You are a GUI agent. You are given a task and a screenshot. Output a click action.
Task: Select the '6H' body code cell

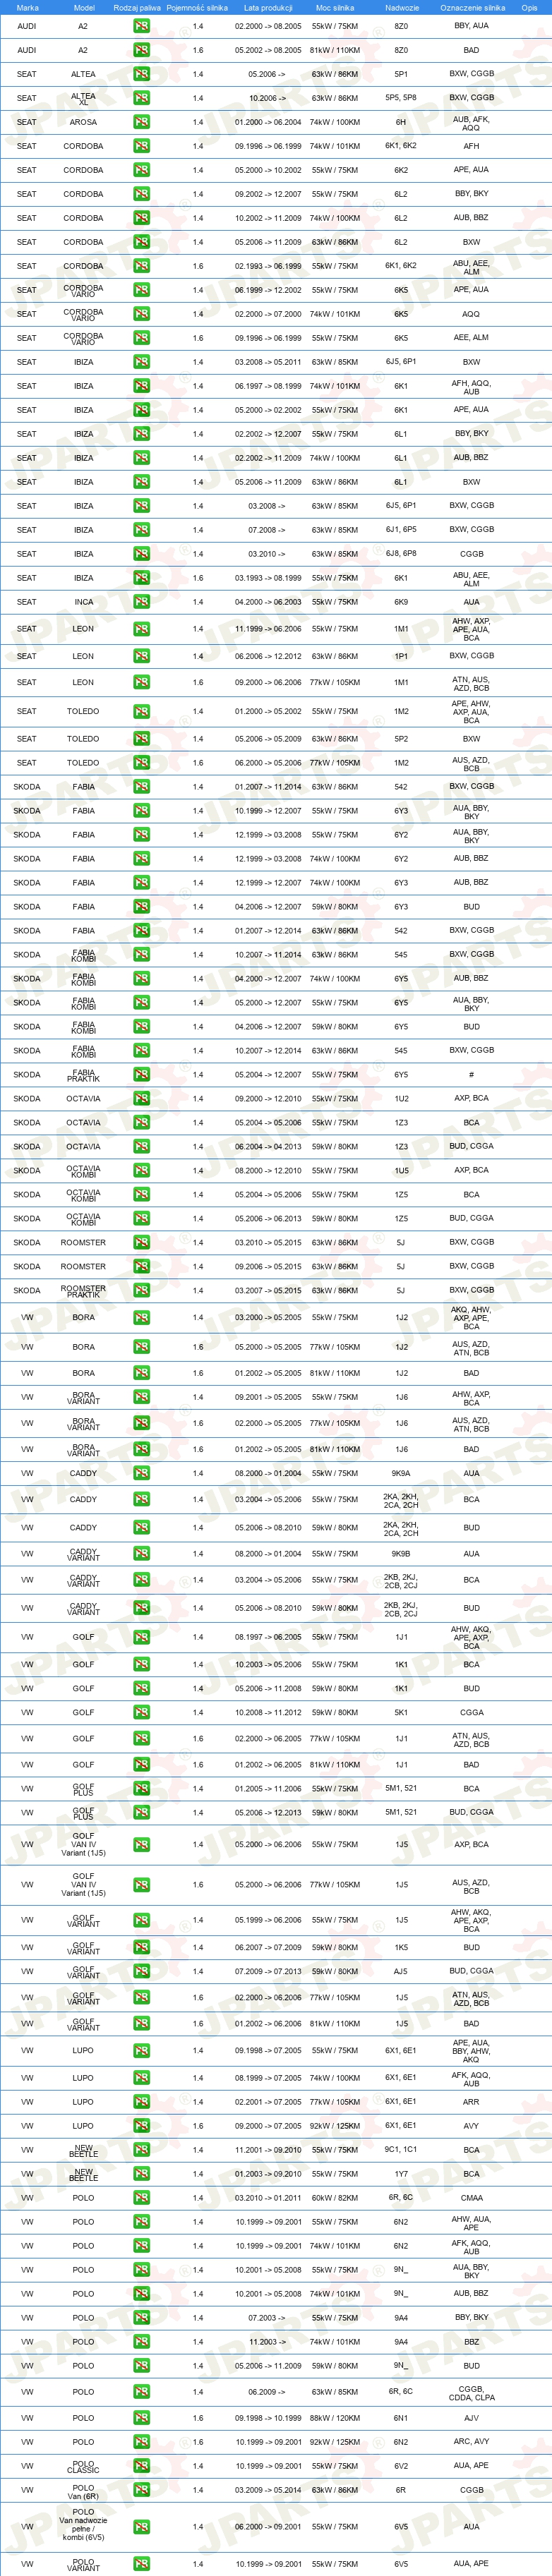point(401,122)
